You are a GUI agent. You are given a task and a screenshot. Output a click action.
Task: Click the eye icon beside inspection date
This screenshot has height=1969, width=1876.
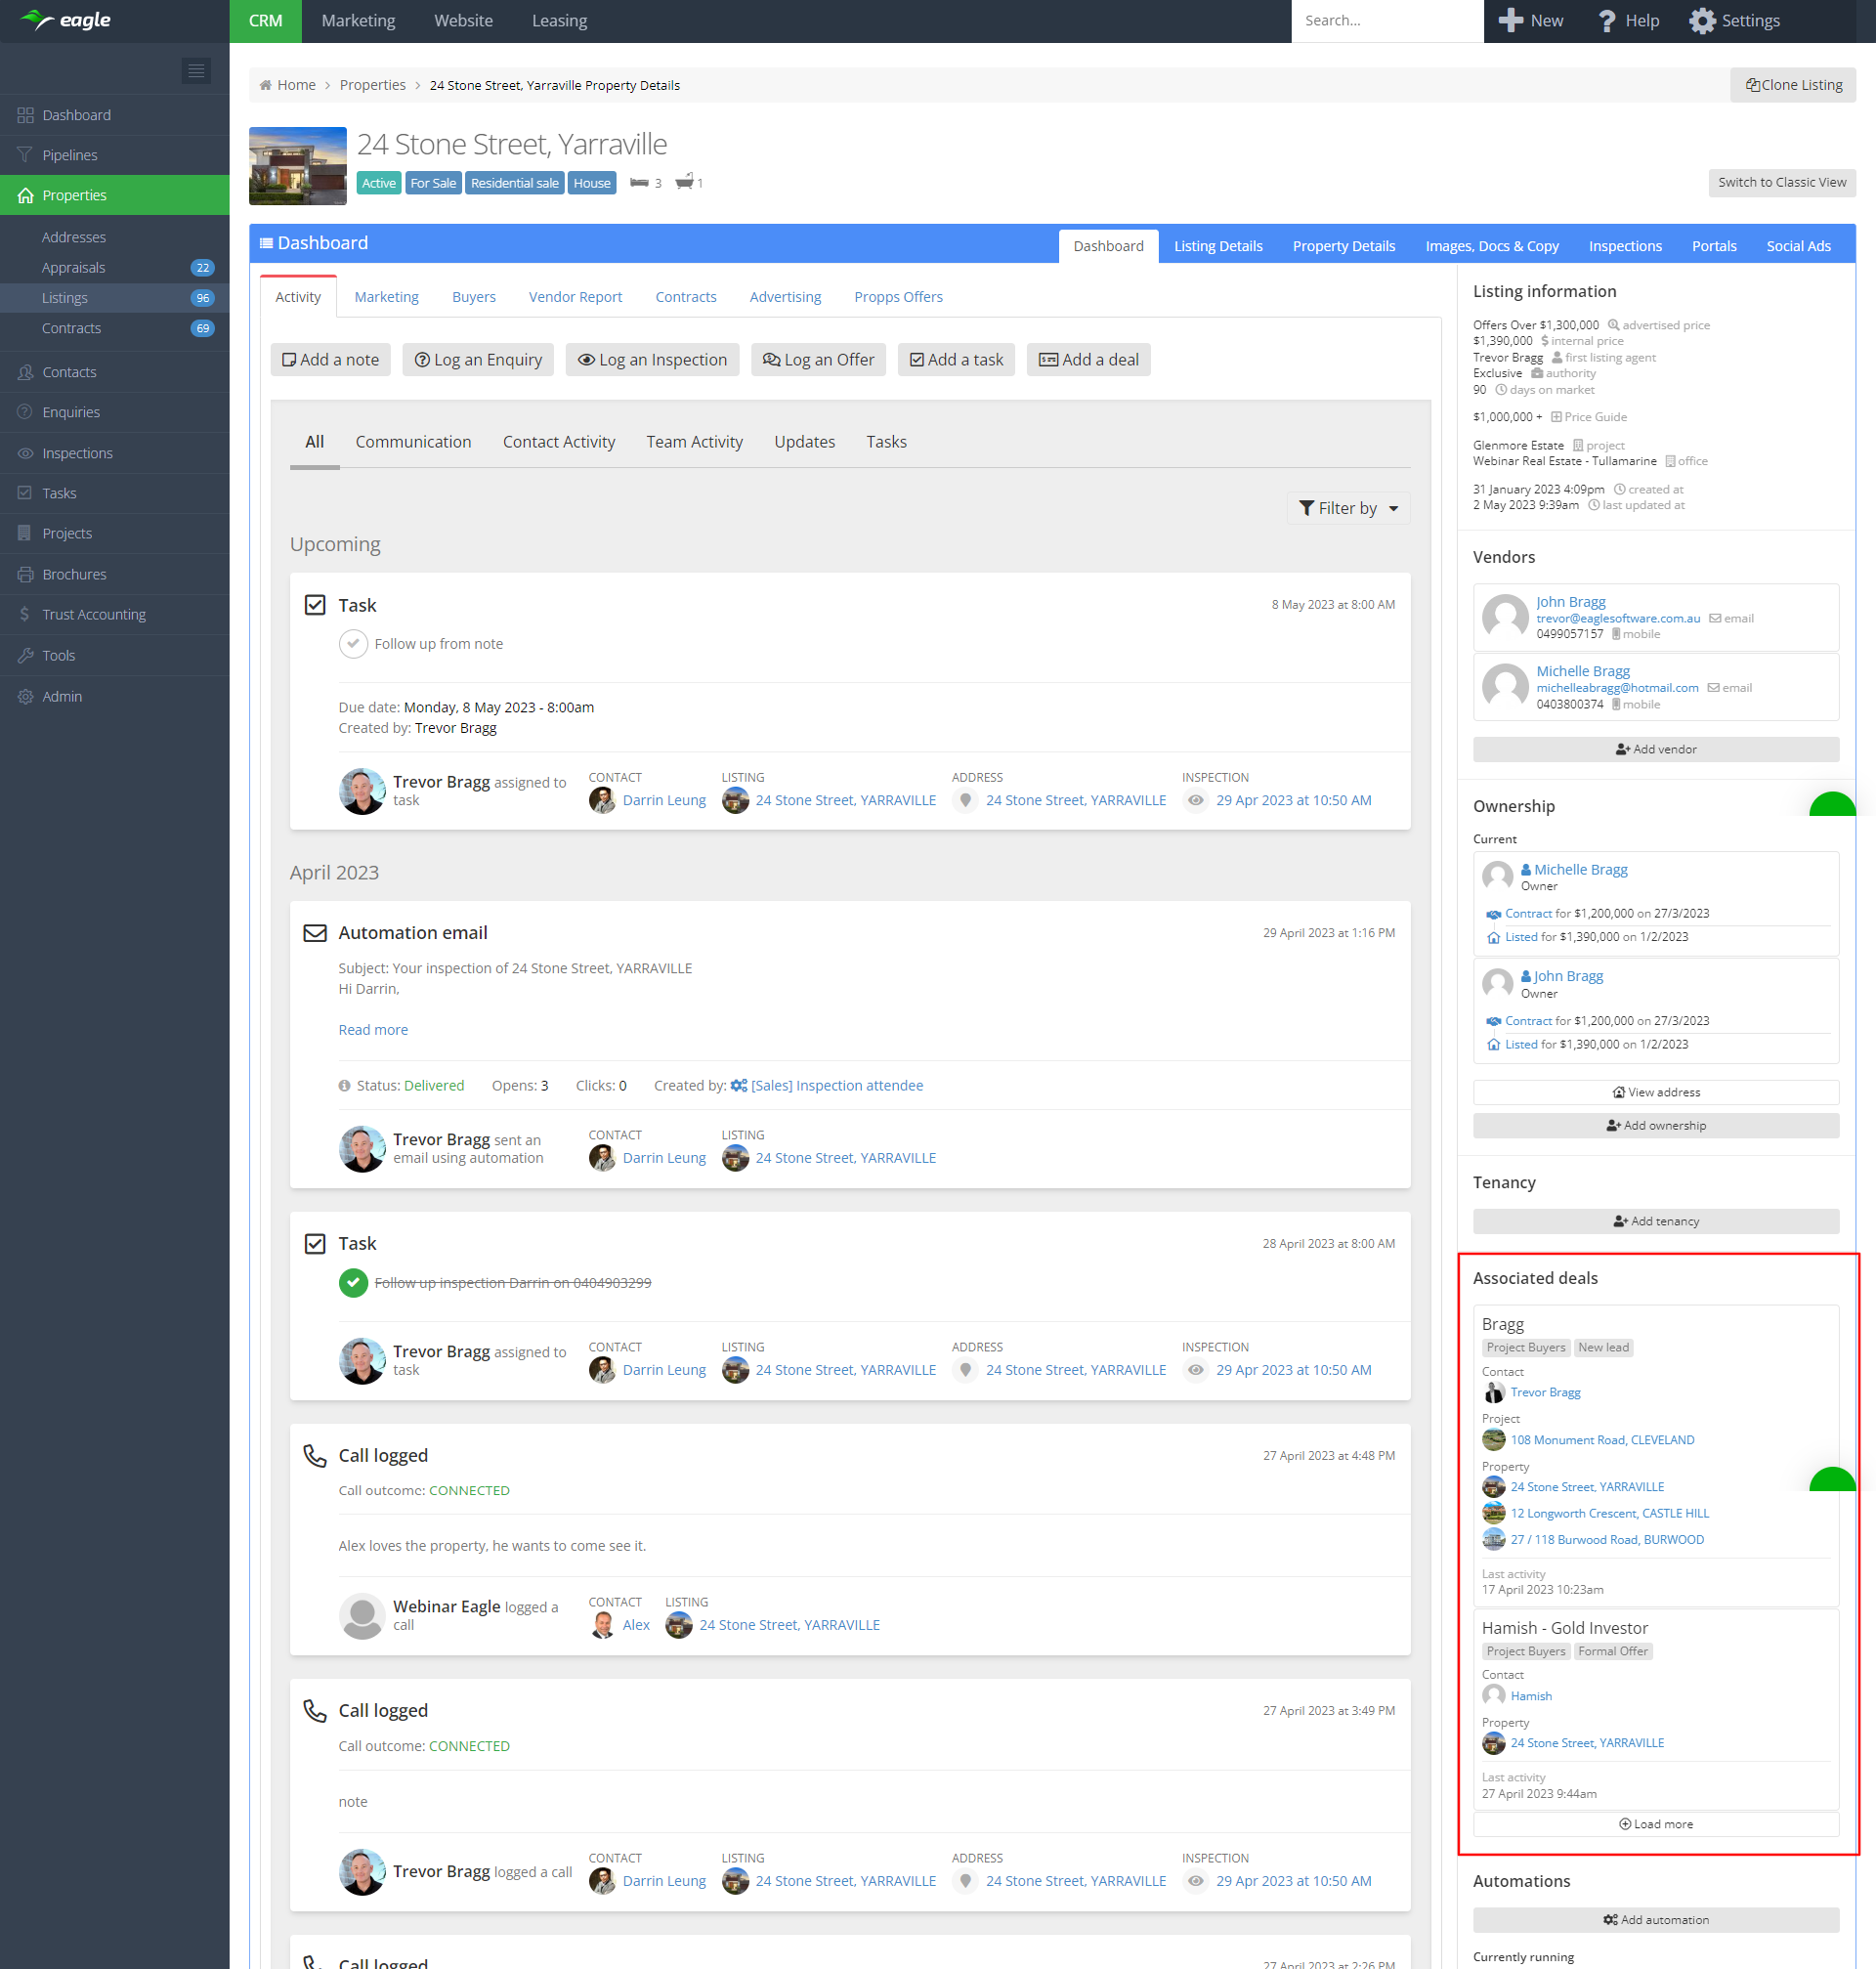tap(1196, 800)
